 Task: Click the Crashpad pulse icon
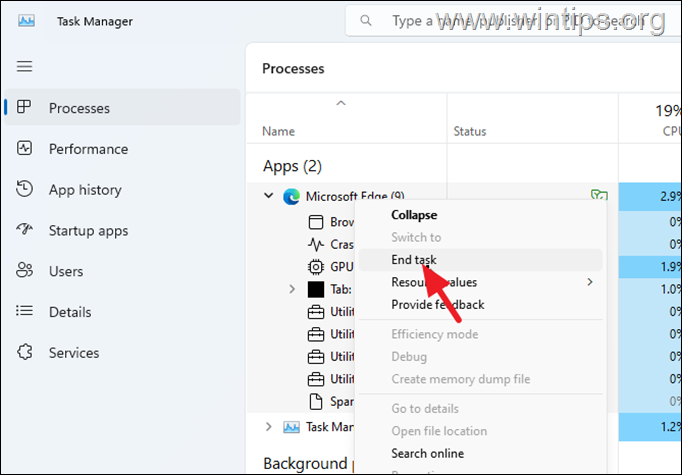(x=316, y=244)
